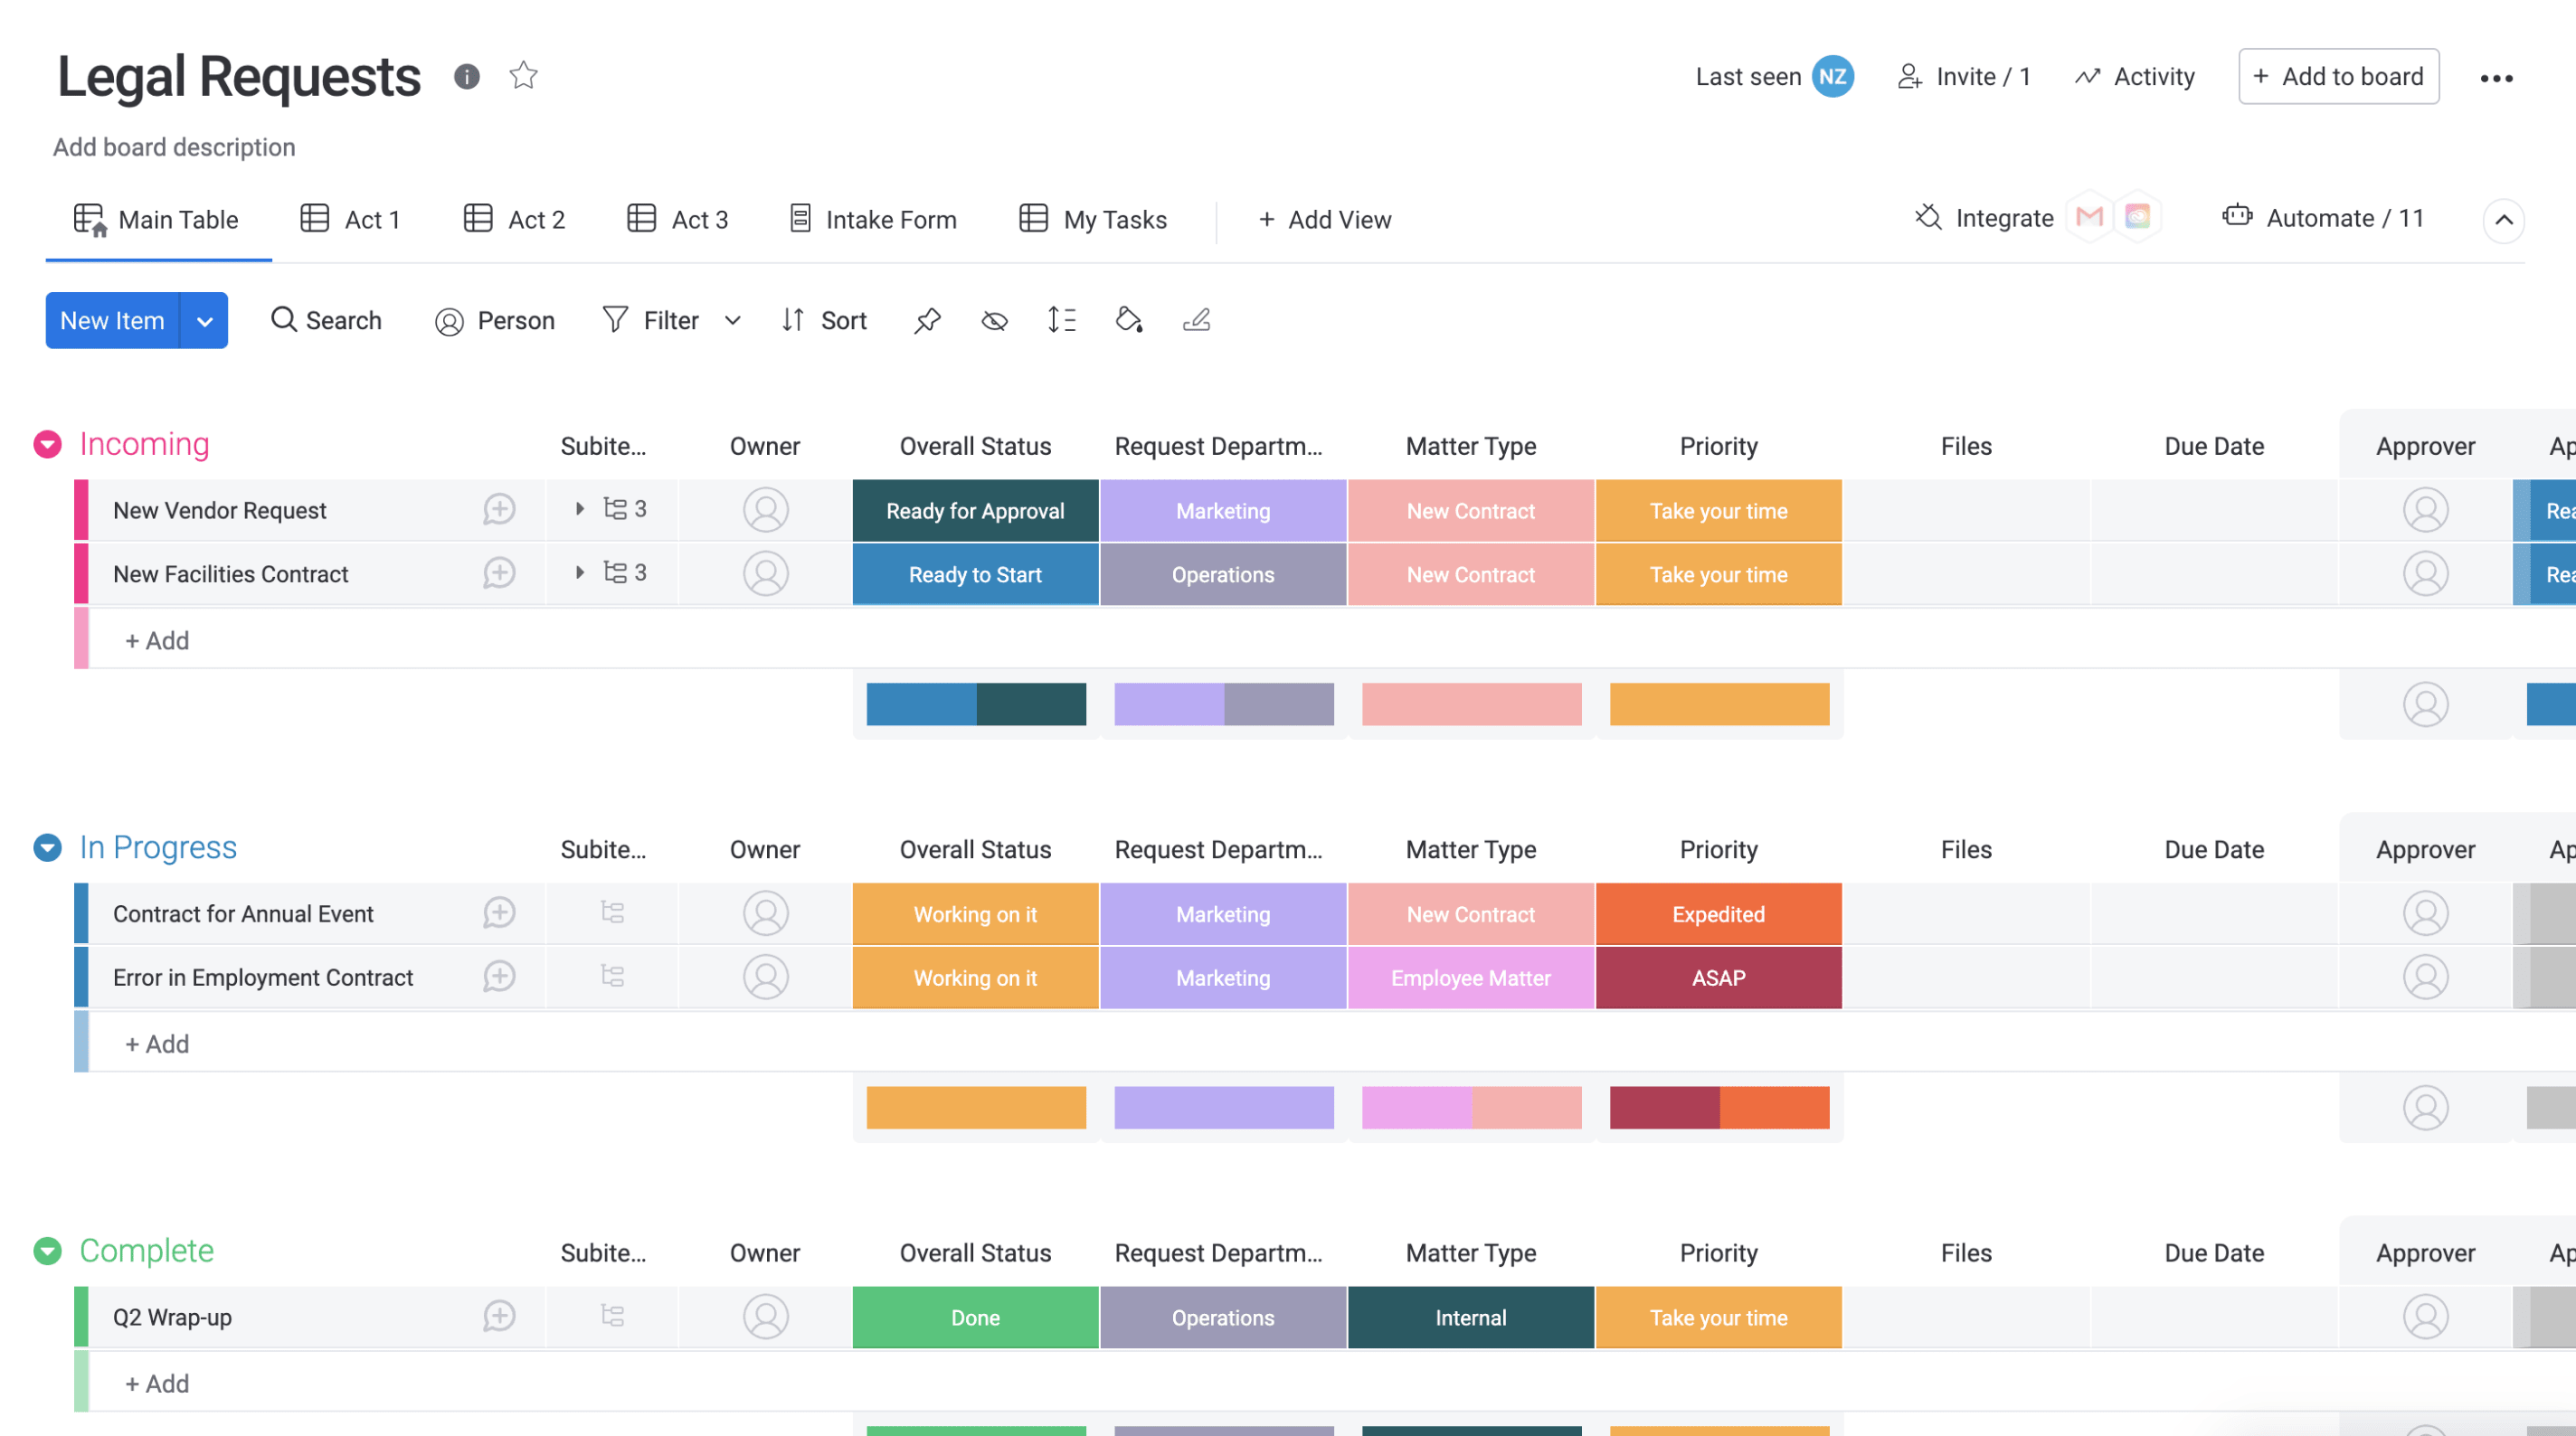View the board Activity log

coord(2135,76)
